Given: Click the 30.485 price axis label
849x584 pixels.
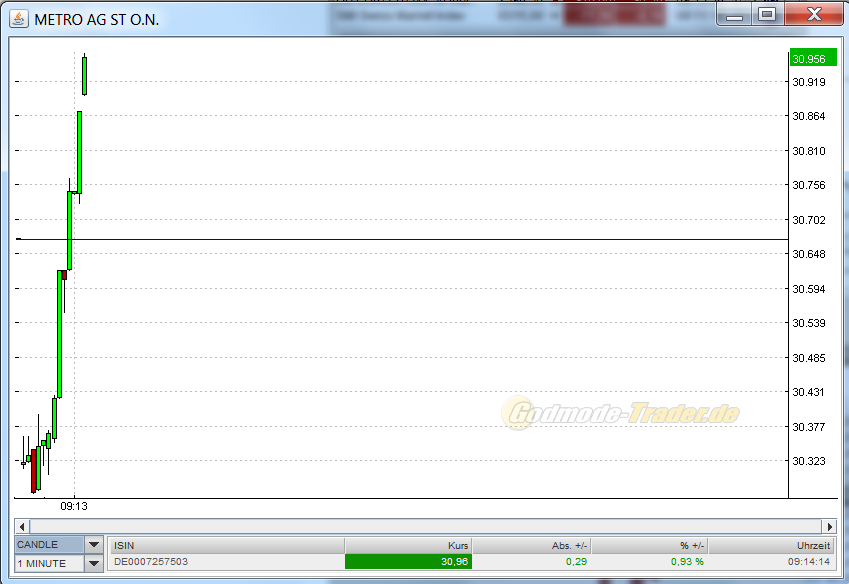Looking at the screenshot, I should (x=809, y=358).
